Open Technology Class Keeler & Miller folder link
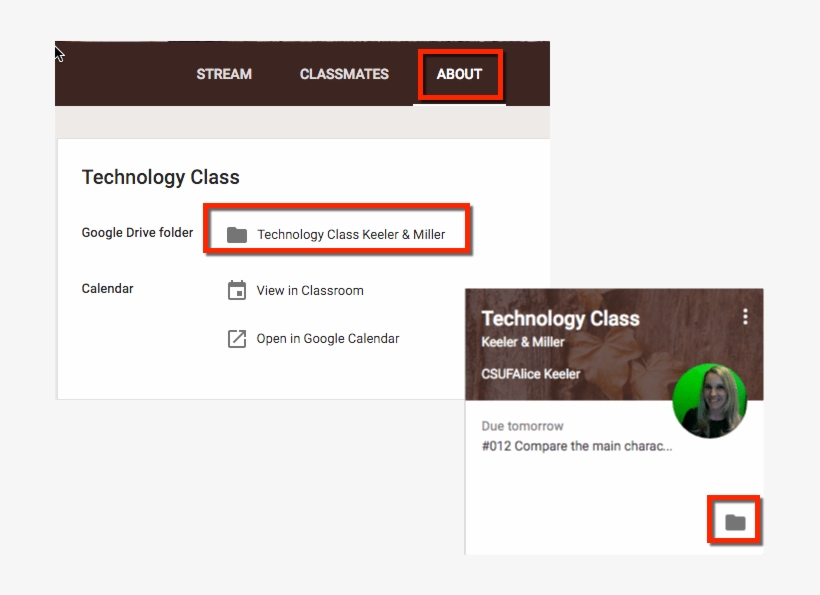This screenshot has height=595, width=820. [351, 234]
